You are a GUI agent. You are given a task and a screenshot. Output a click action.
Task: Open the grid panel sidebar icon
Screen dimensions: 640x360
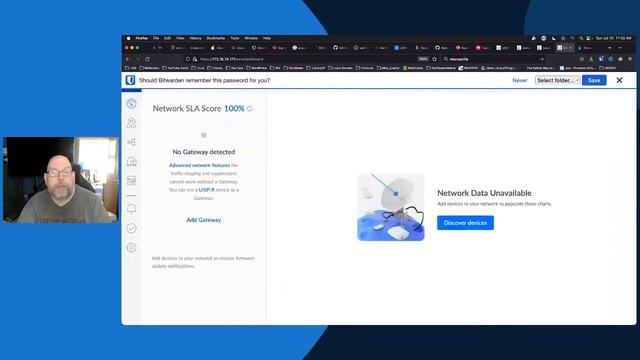click(131, 180)
